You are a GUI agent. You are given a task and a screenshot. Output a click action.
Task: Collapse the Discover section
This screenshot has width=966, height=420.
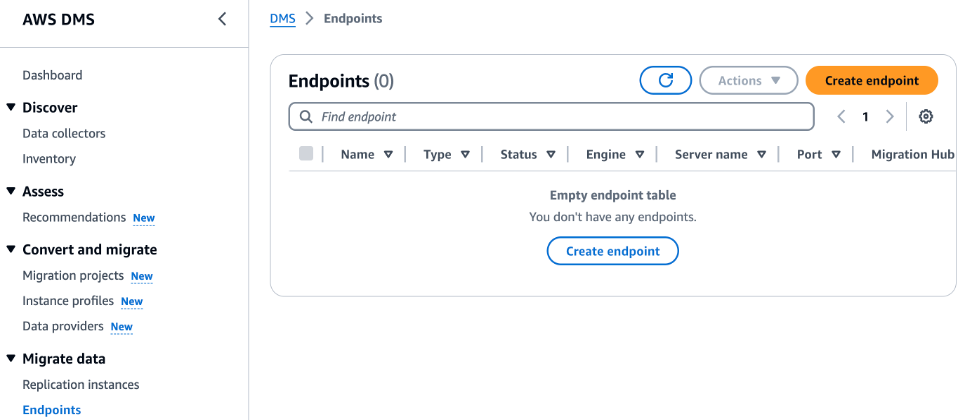[11, 107]
